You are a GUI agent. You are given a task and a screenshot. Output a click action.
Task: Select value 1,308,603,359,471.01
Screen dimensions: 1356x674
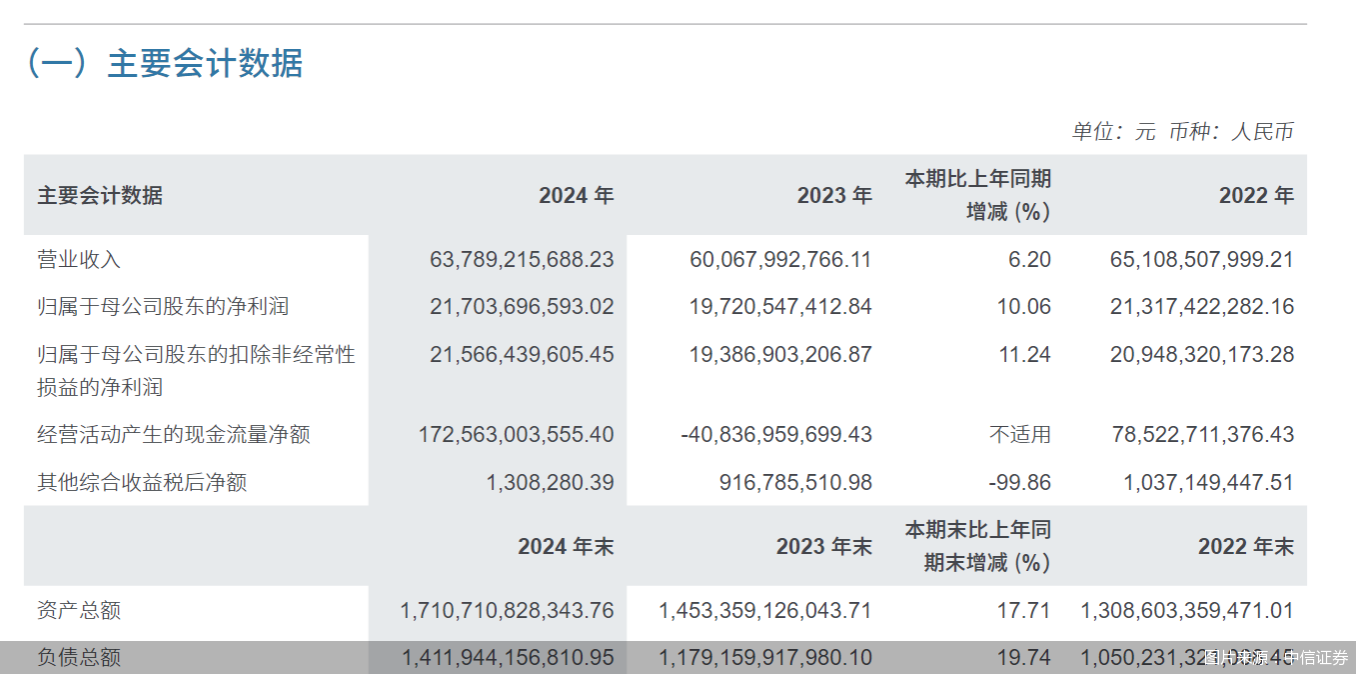(x=1187, y=610)
